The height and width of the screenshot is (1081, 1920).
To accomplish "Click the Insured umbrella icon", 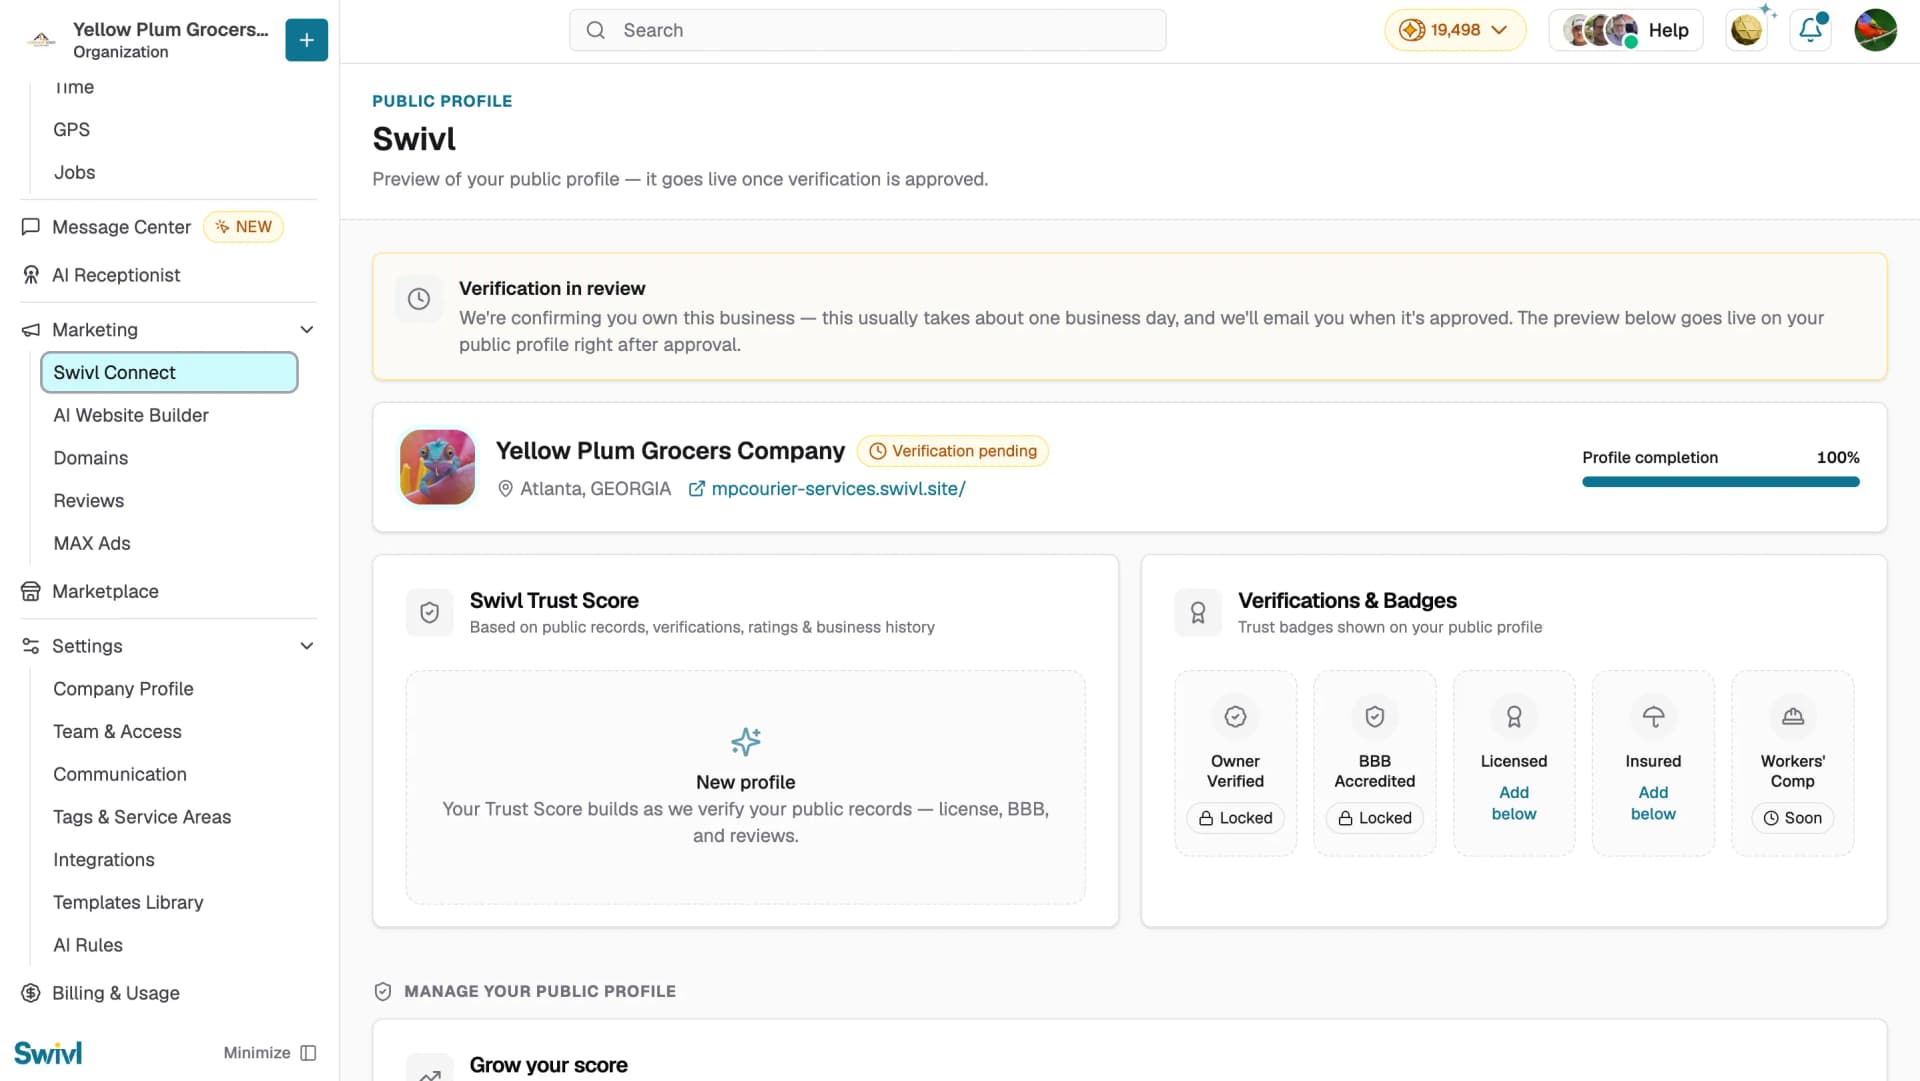I will pos(1653,717).
